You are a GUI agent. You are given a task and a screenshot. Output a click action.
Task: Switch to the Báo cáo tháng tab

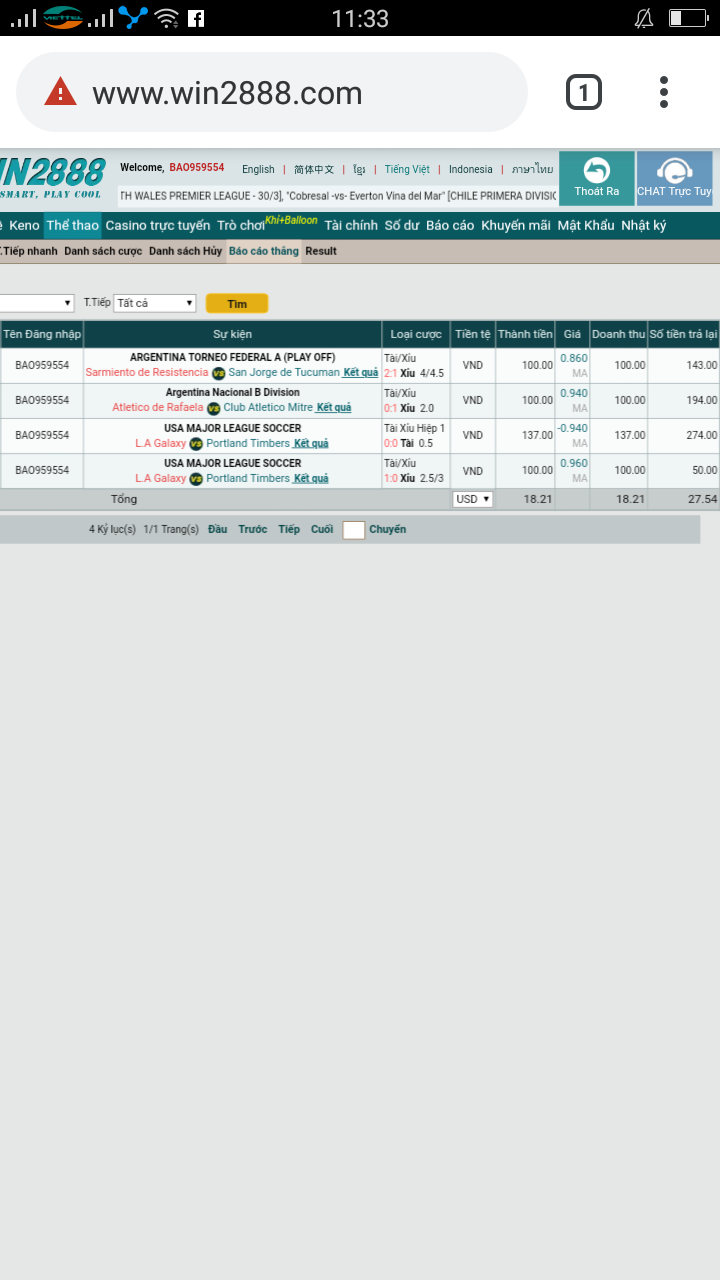(263, 251)
